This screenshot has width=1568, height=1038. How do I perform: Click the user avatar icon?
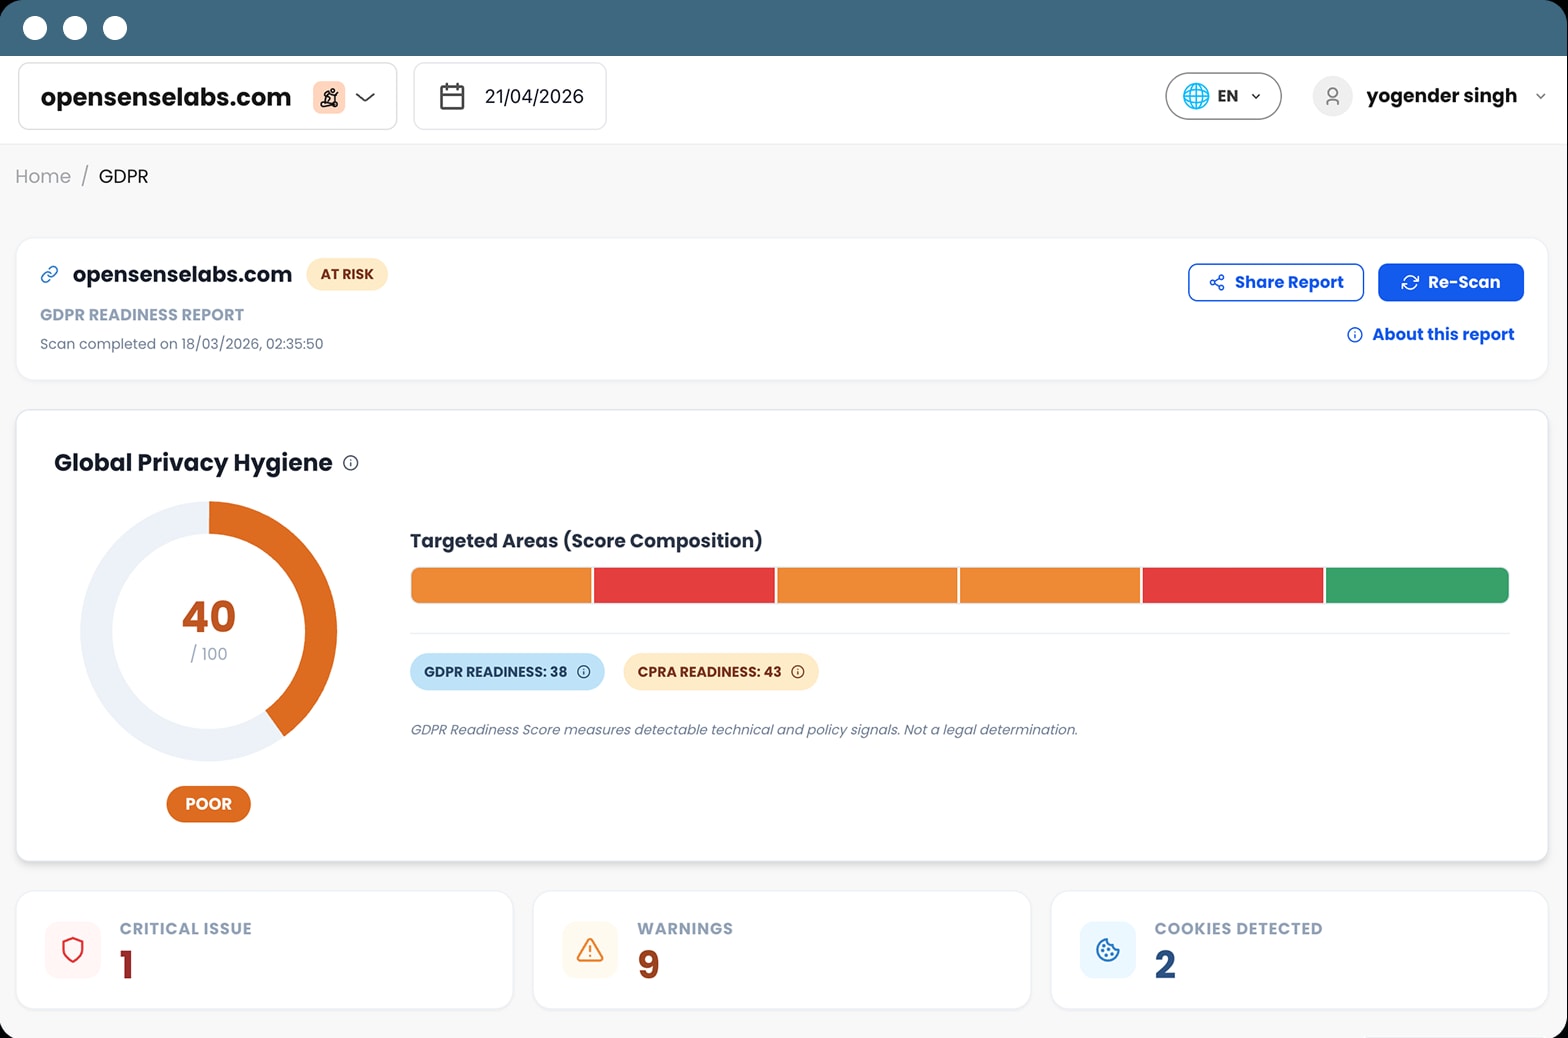pyautogui.click(x=1332, y=96)
